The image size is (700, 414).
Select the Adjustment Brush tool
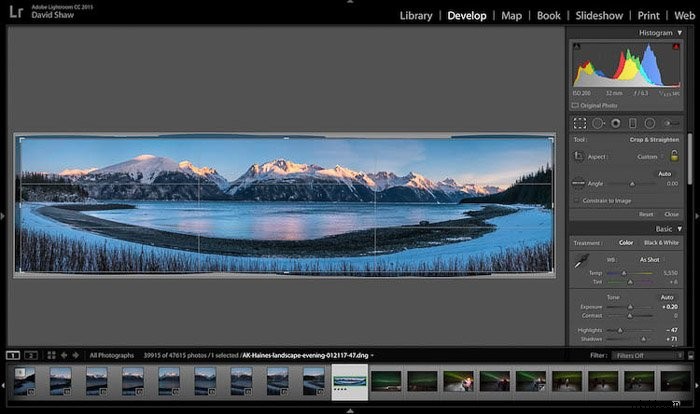[671, 123]
